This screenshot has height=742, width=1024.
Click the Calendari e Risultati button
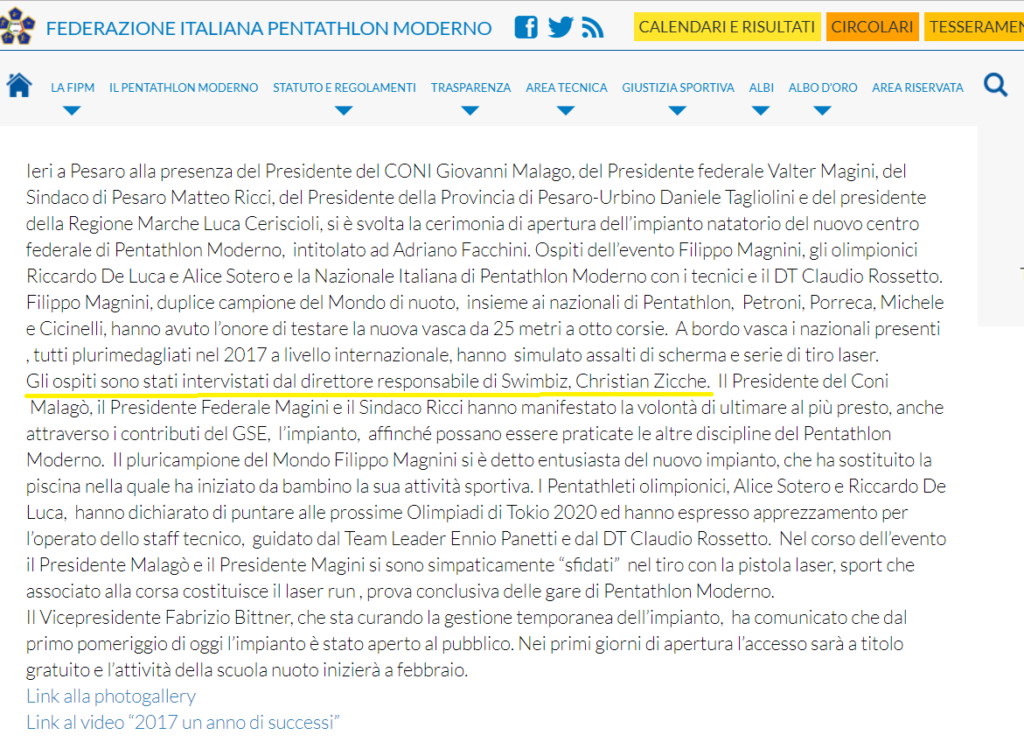coord(727,27)
